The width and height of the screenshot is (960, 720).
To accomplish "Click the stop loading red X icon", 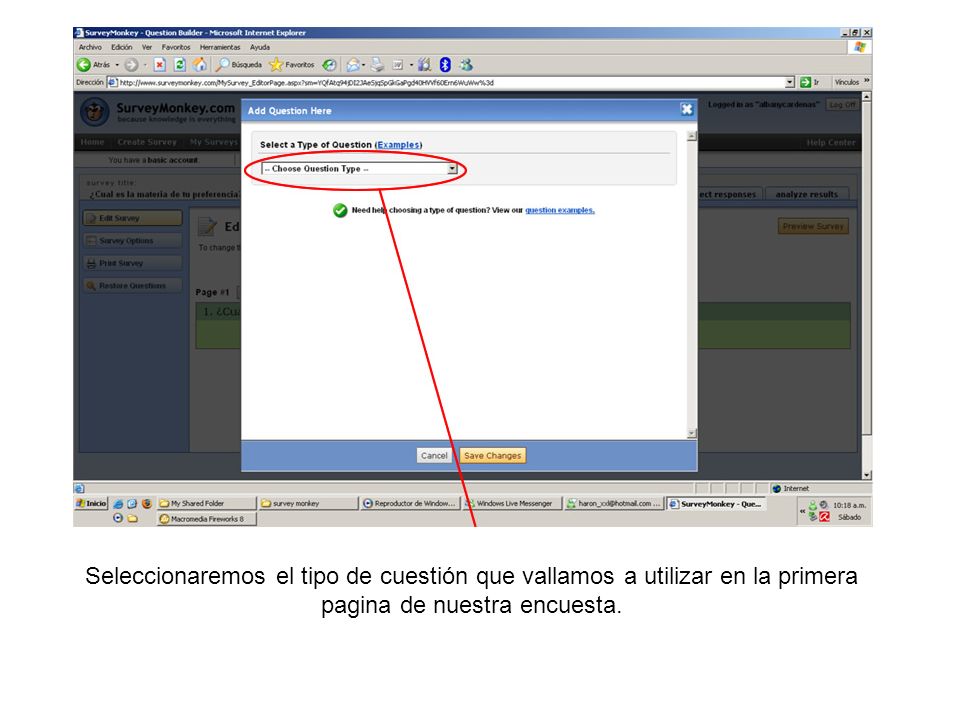I will [x=159, y=64].
